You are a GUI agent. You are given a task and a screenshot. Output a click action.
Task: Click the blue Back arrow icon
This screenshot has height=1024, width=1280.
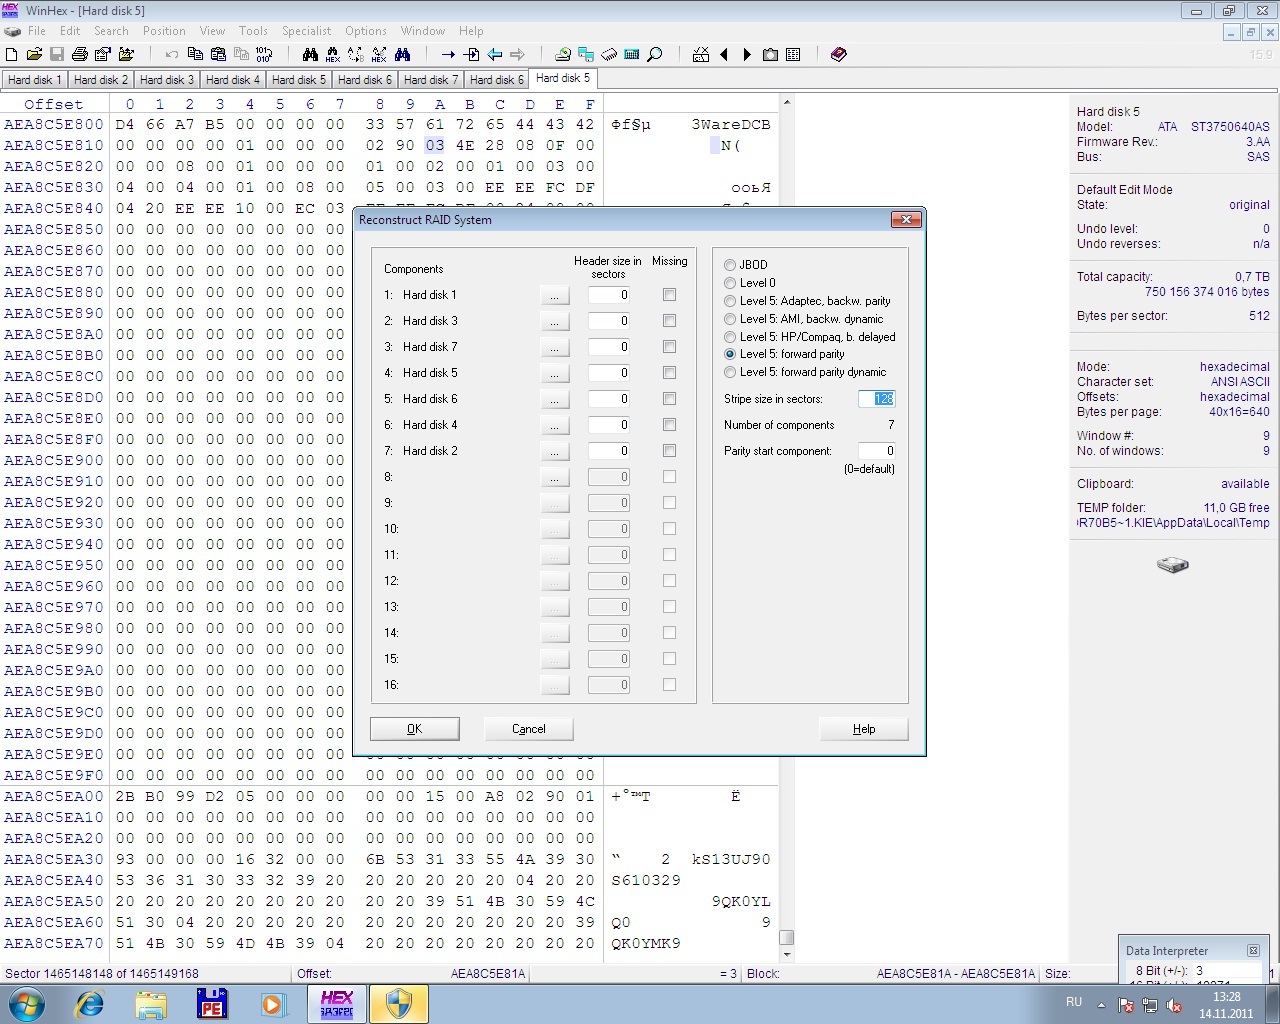(494, 54)
